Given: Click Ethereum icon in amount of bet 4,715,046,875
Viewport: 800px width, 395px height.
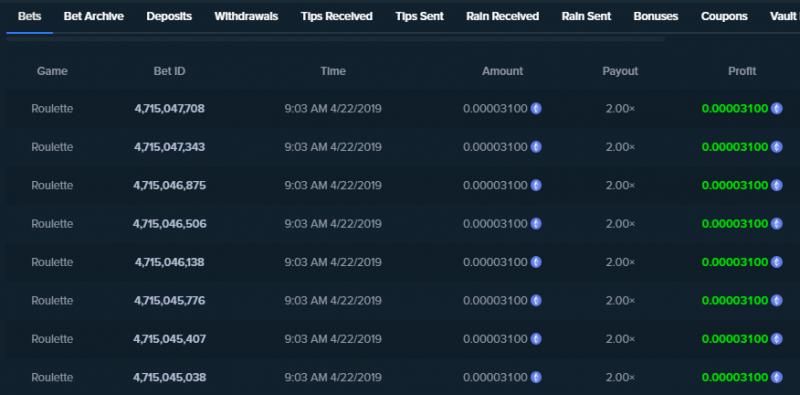Looking at the screenshot, I should [x=536, y=185].
